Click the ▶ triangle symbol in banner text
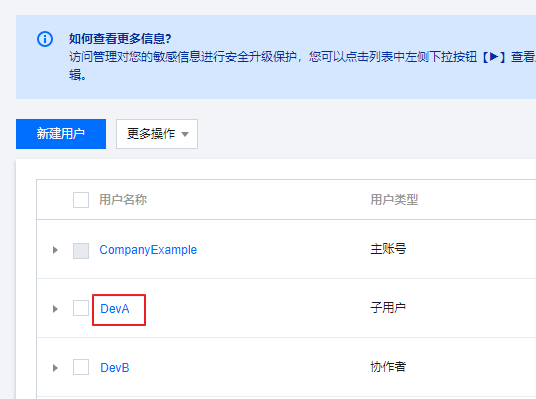536x399 pixels. pos(494,56)
